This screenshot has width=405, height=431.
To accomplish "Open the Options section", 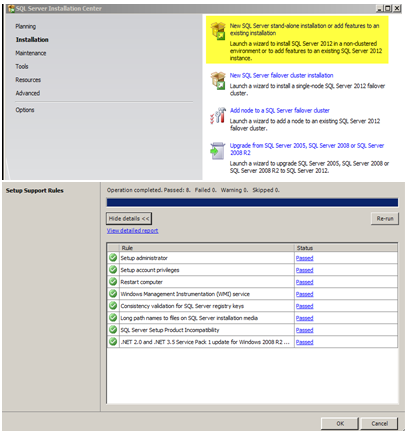I will pos(25,110).
